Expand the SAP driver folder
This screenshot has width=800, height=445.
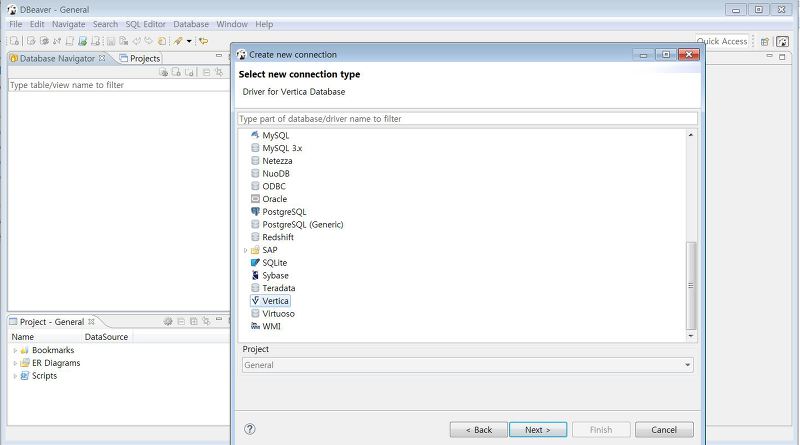click(245, 250)
